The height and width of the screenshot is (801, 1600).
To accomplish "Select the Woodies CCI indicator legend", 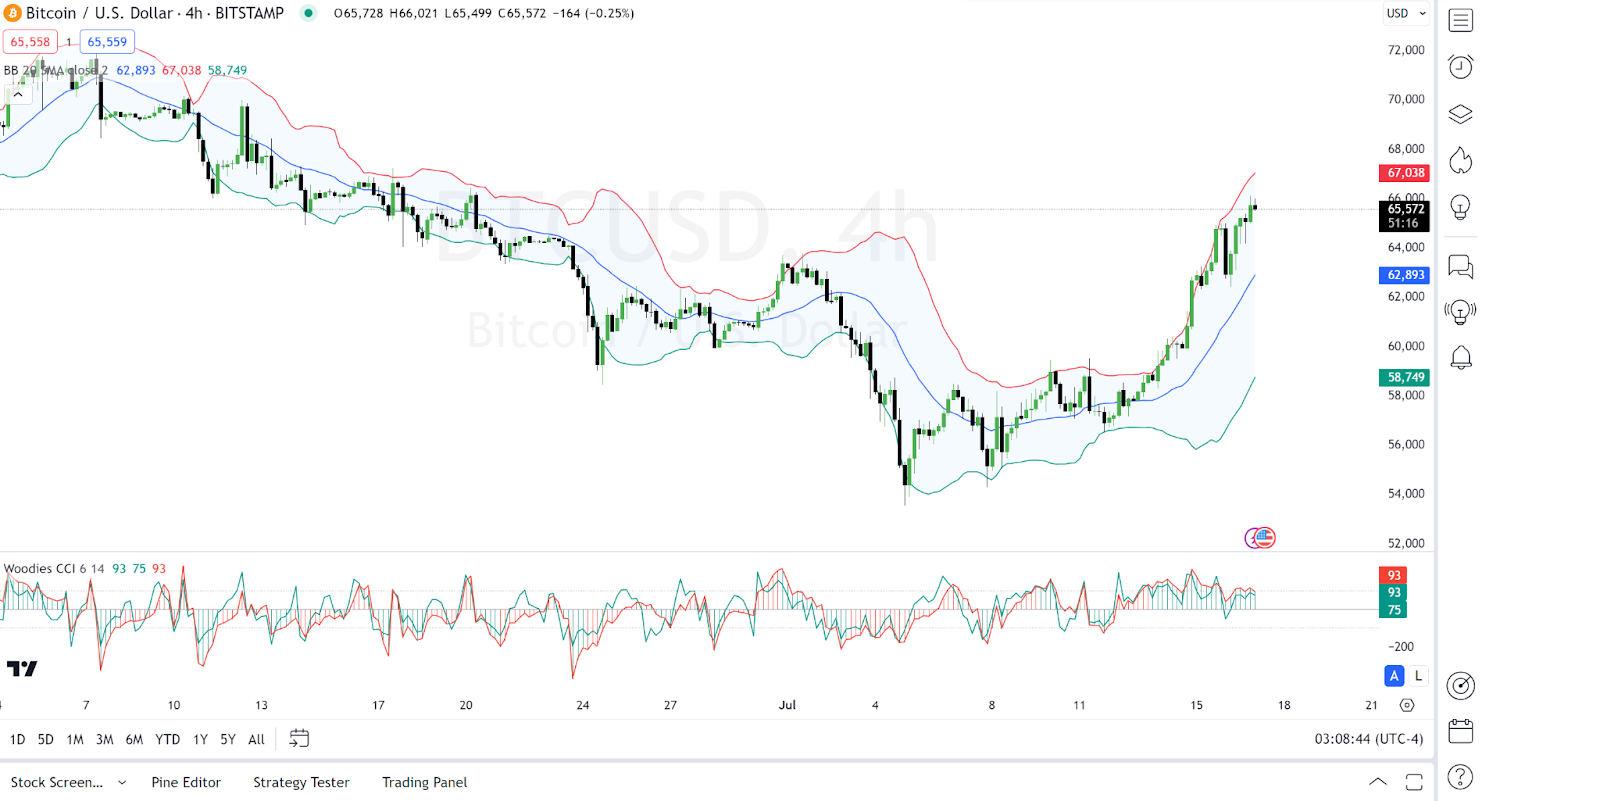I will click(x=54, y=568).
